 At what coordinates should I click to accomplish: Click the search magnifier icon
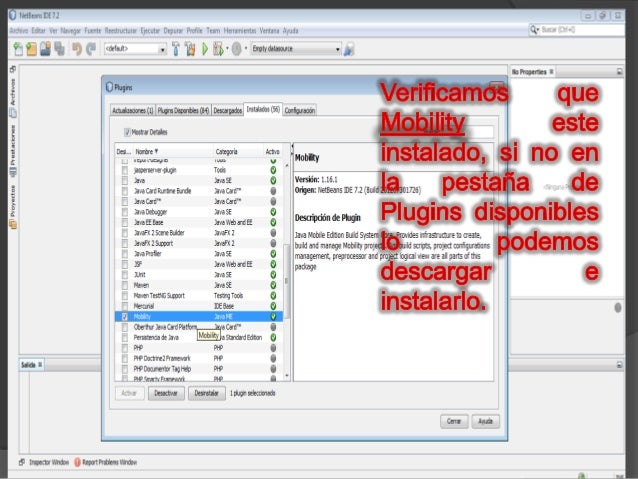tap(534, 30)
